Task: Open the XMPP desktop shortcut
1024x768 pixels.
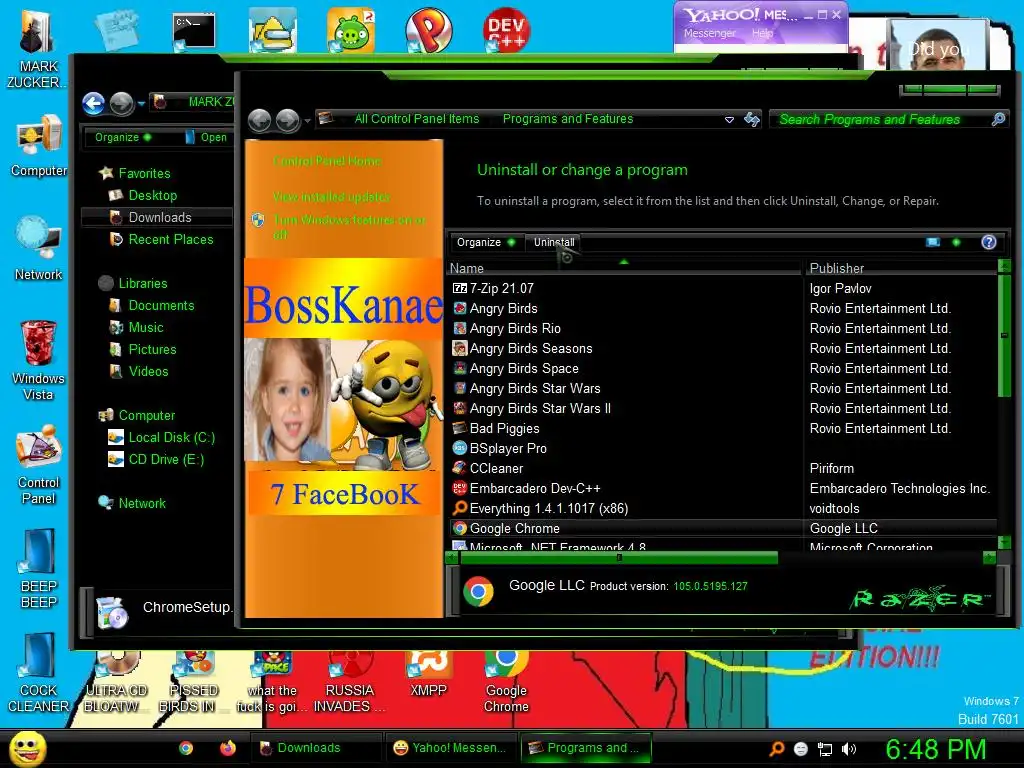Action: (x=428, y=673)
